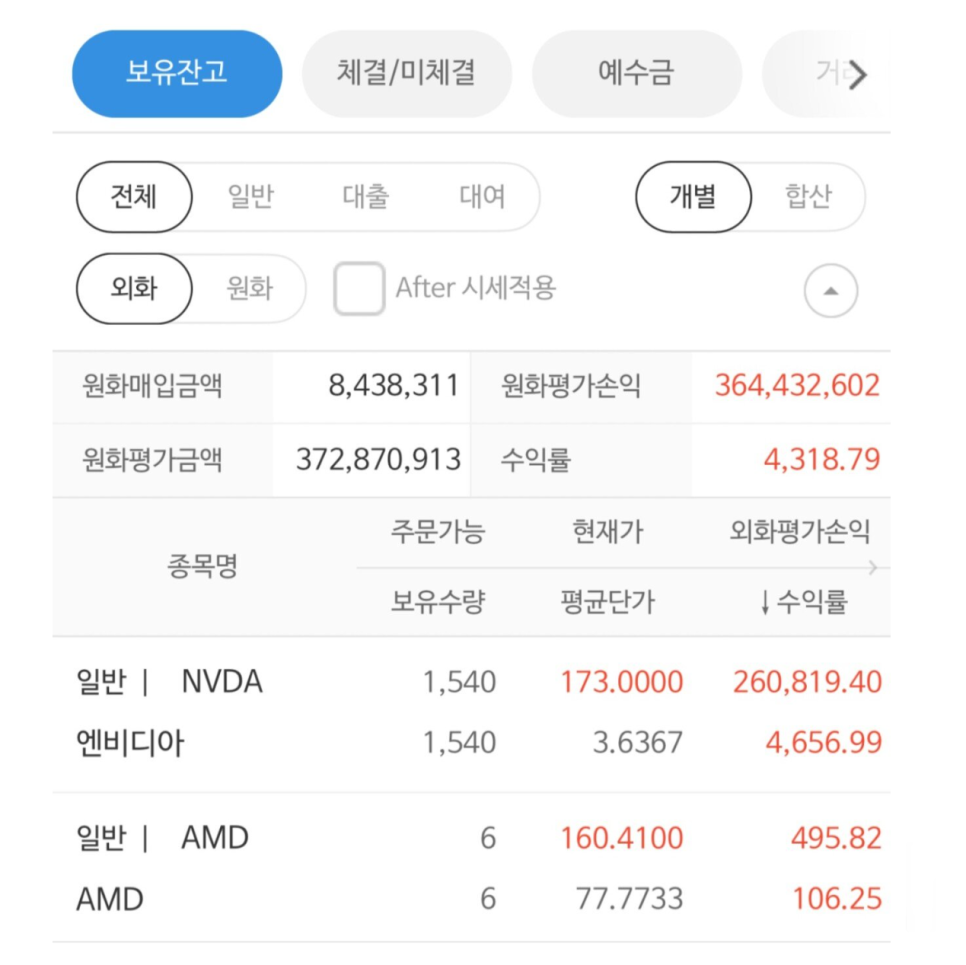Select 전체 filter option
The height and width of the screenshot is (965, 966).
pos(134,197)
